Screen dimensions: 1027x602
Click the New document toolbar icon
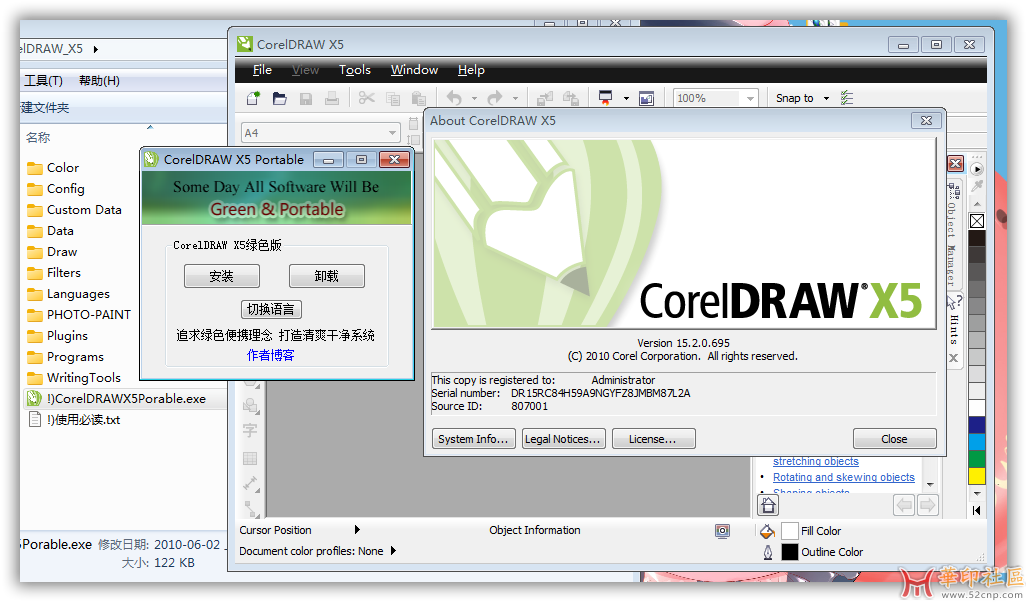253,98
